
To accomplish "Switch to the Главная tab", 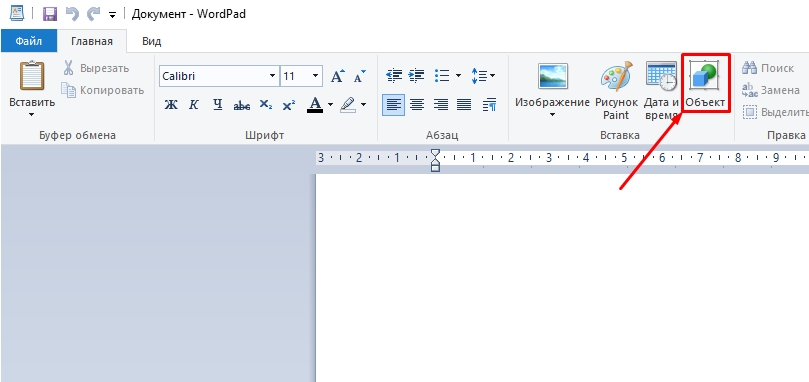I will click(92, 41).
